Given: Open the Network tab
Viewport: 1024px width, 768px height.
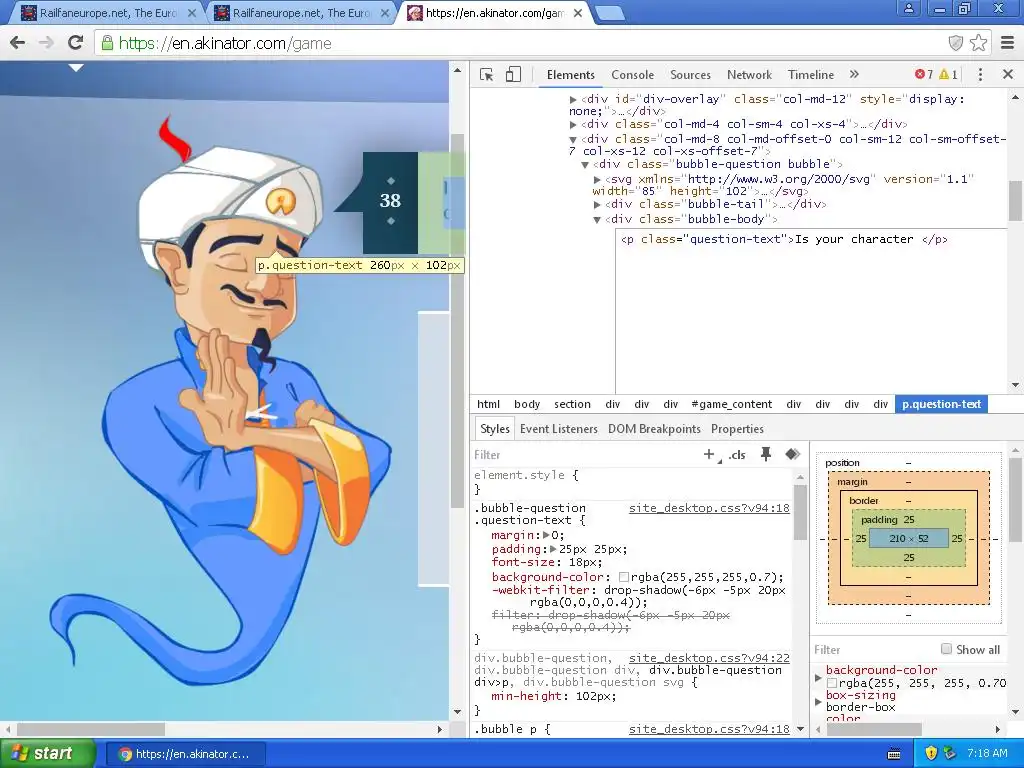Looking at the screenshot, I should [749, 74].
